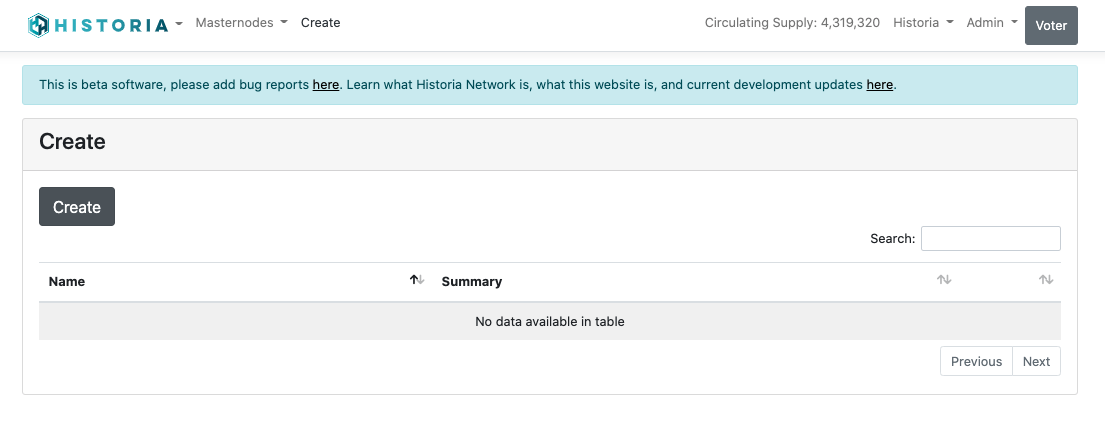Click the Circulating Supply figure
Viewport: 1105px width, 439px height.
coord(792,22)
